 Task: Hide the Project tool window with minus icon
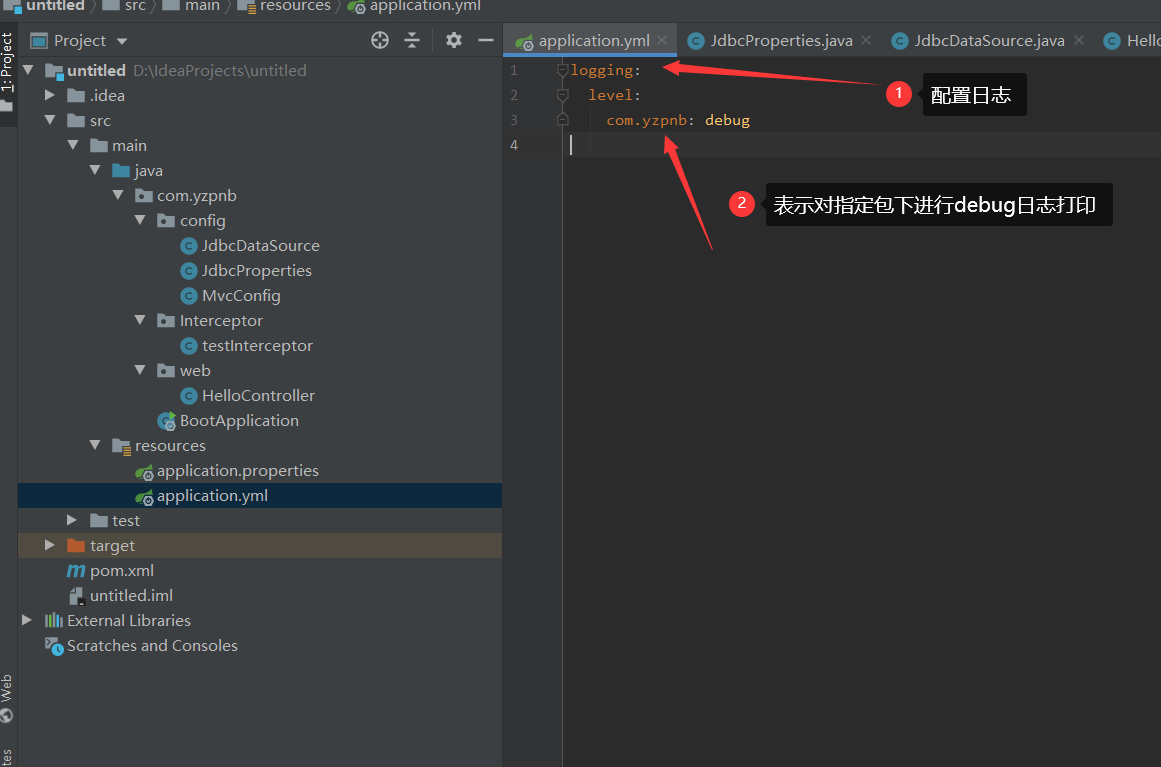coord(486,41)
